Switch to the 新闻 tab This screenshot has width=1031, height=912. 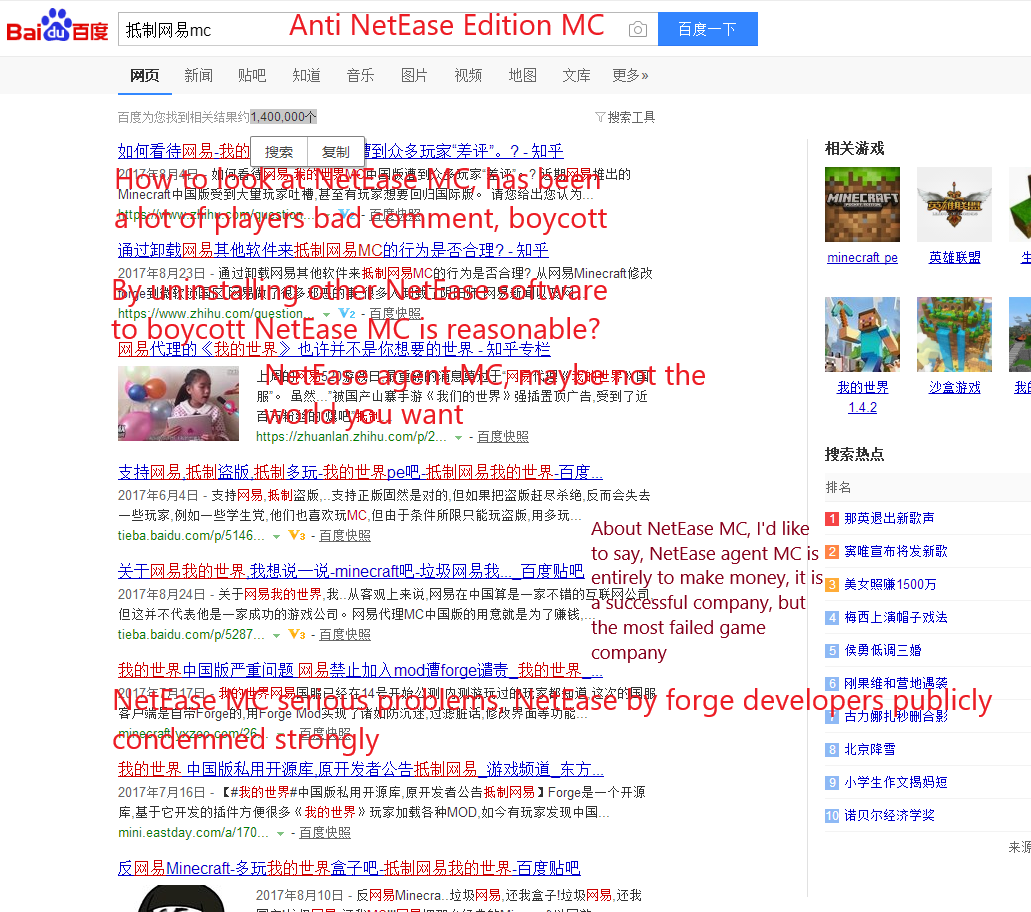pyautogui.click(x=198, y=76)
